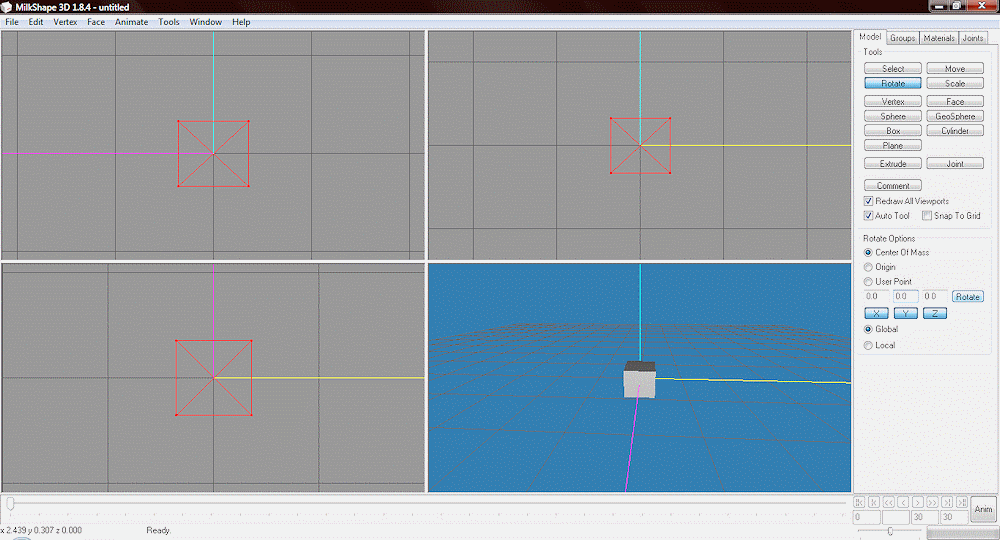Viewport: 1000px width, 540px height.
Task: Open the Window menu
Action: click(x=205, y=22)
